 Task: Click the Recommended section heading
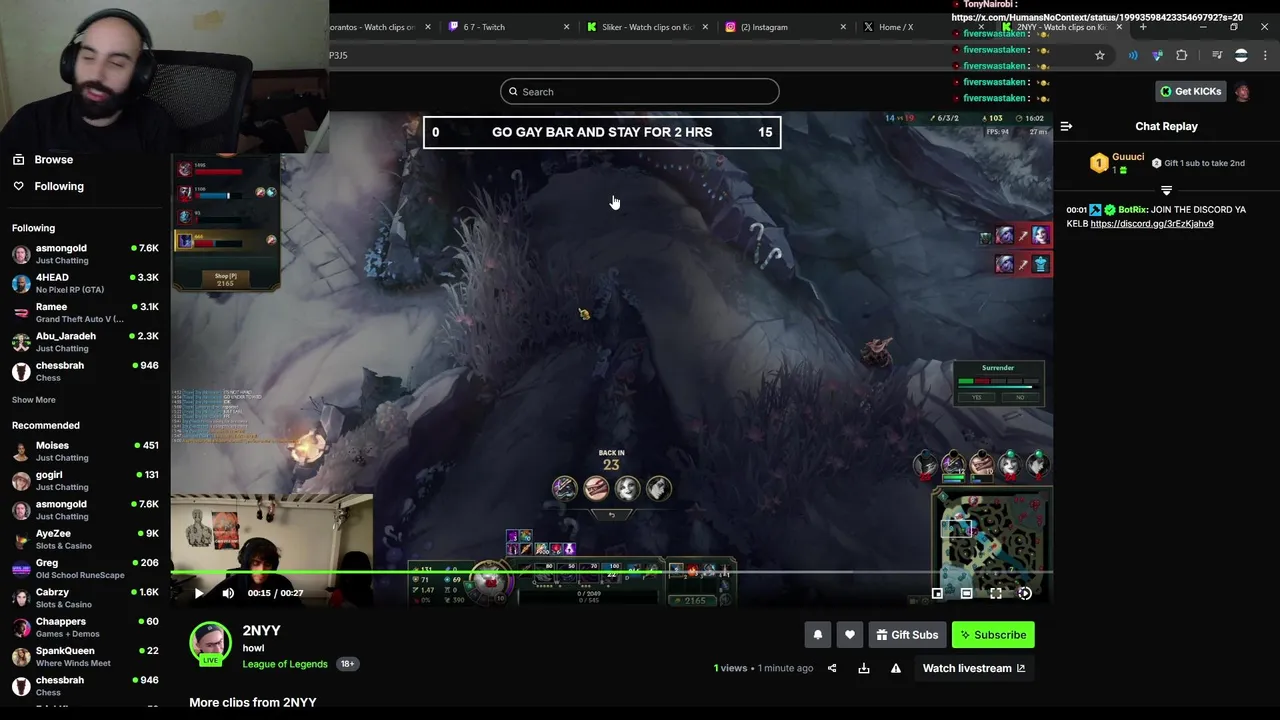coord(46,426)
